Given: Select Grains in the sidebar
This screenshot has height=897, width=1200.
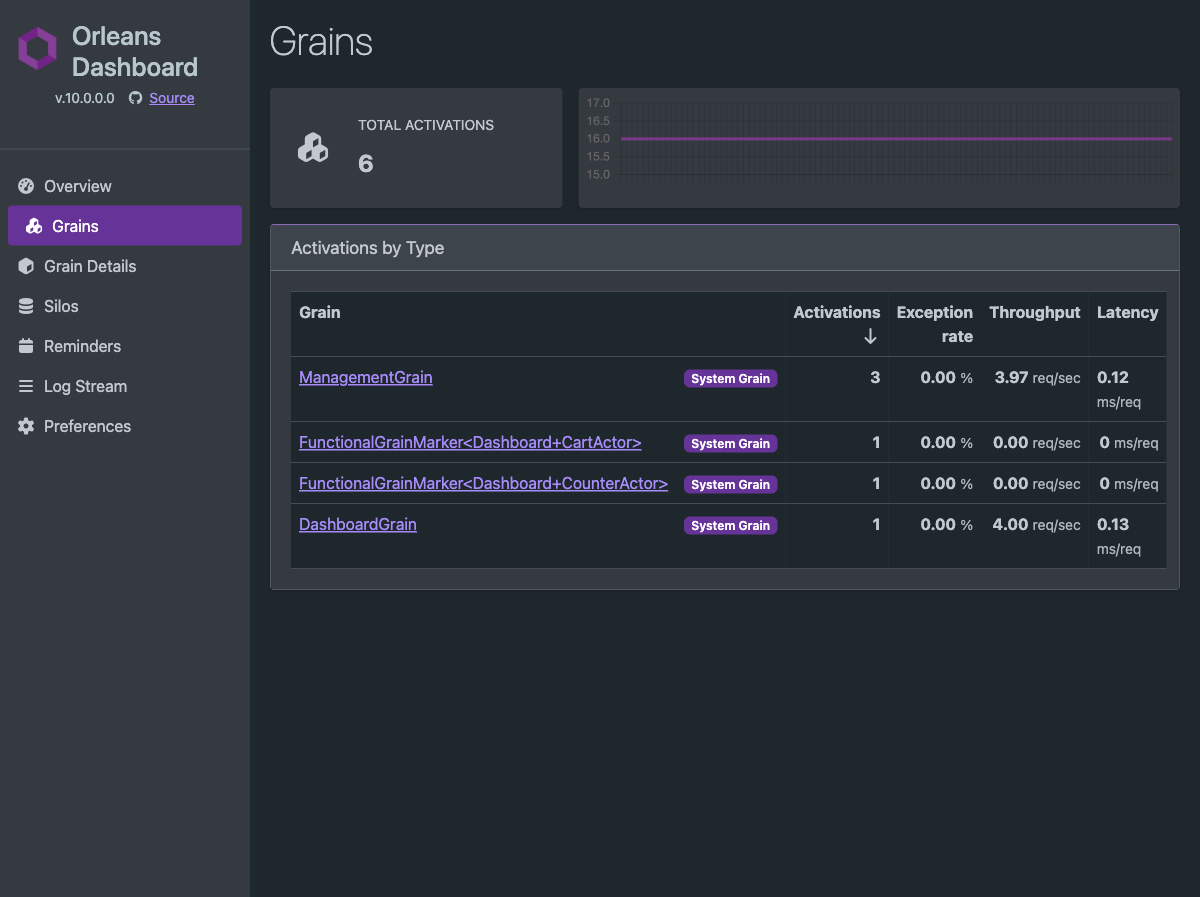Looking at the screenshot, I should (x=125, y=226).
